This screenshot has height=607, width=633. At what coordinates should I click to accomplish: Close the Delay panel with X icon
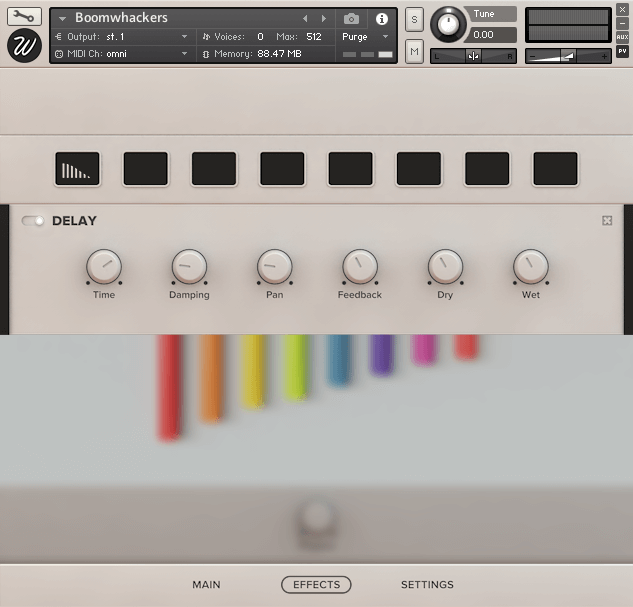607,220
